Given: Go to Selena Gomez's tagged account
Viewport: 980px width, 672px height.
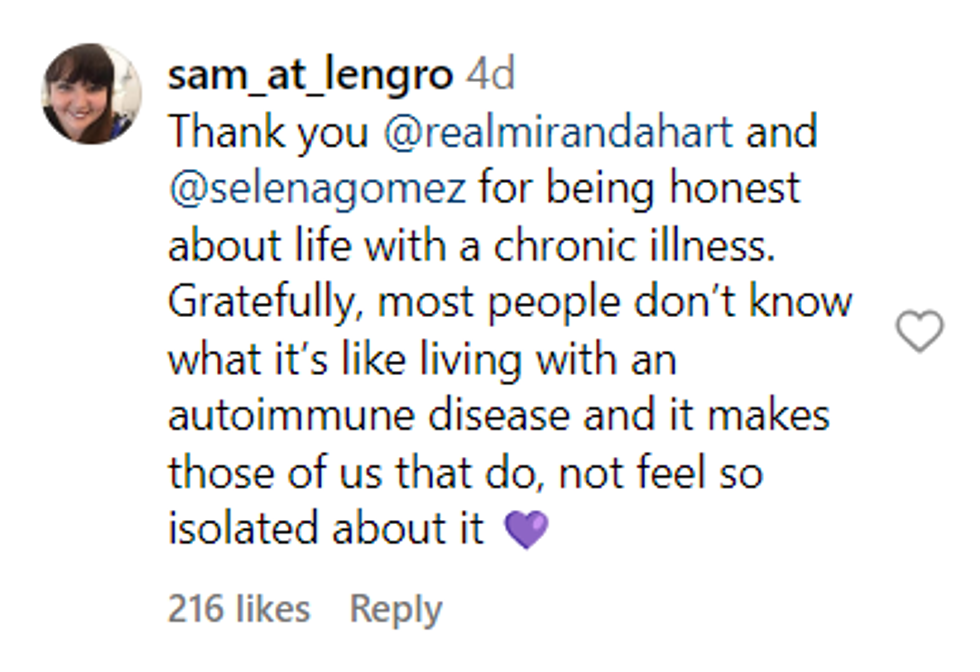Looking at the screenshot, I should 317,190.
